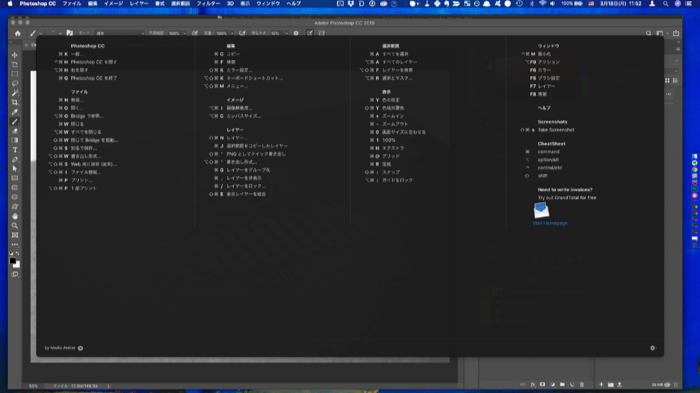Click Take Screenshot in CheatSheet

pyautogui.click(x=556, y=130)
